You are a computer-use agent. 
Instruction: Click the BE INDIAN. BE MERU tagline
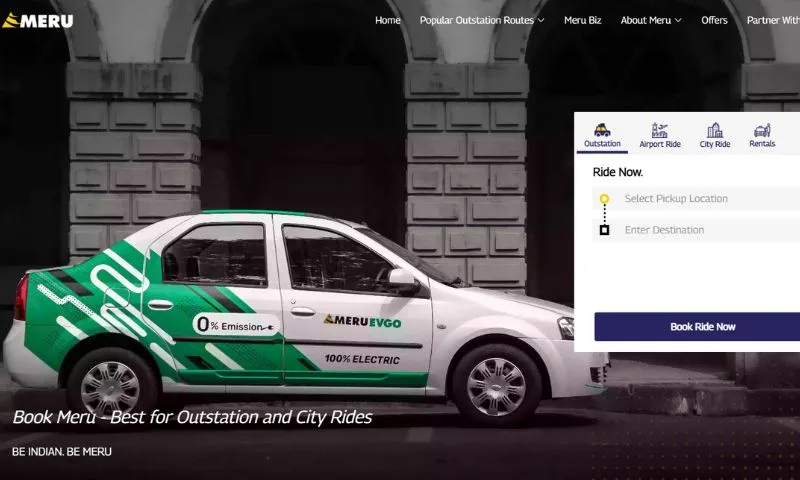click(62, 451)
